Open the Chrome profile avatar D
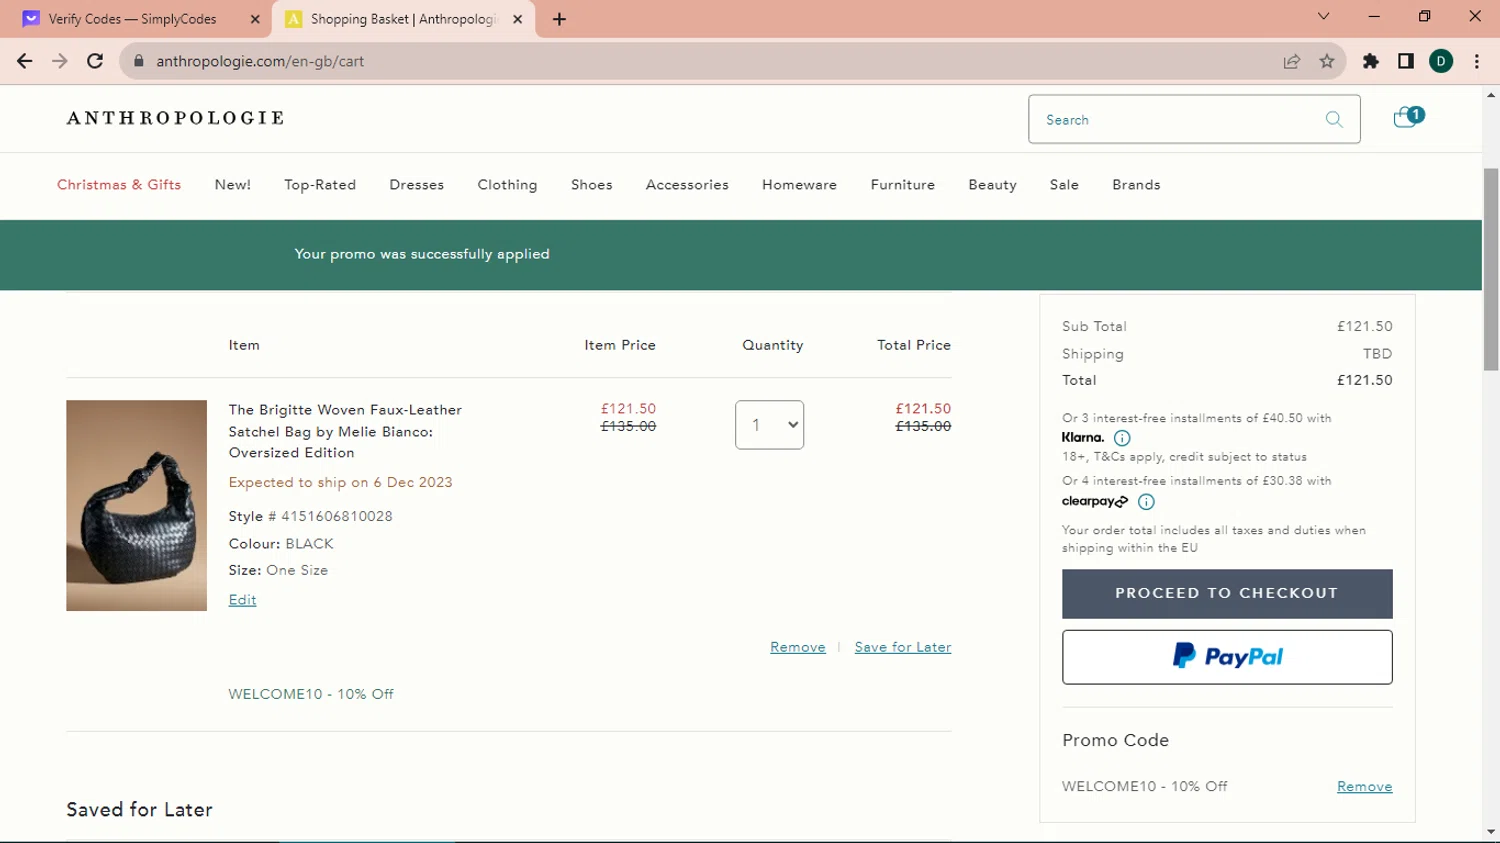This screenshot has width=1500, height=843. pos(1441,61)
